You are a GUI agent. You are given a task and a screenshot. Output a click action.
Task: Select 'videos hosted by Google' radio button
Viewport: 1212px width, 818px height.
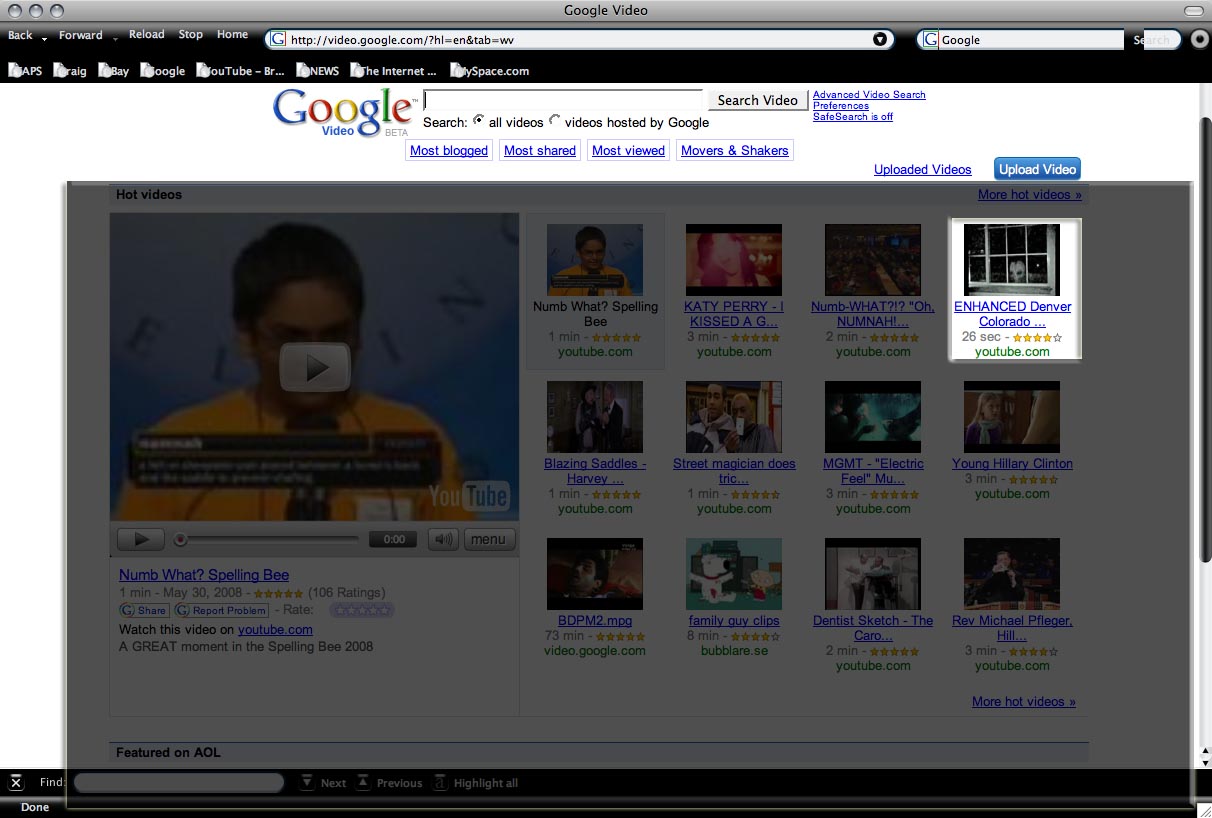point(555,121)
